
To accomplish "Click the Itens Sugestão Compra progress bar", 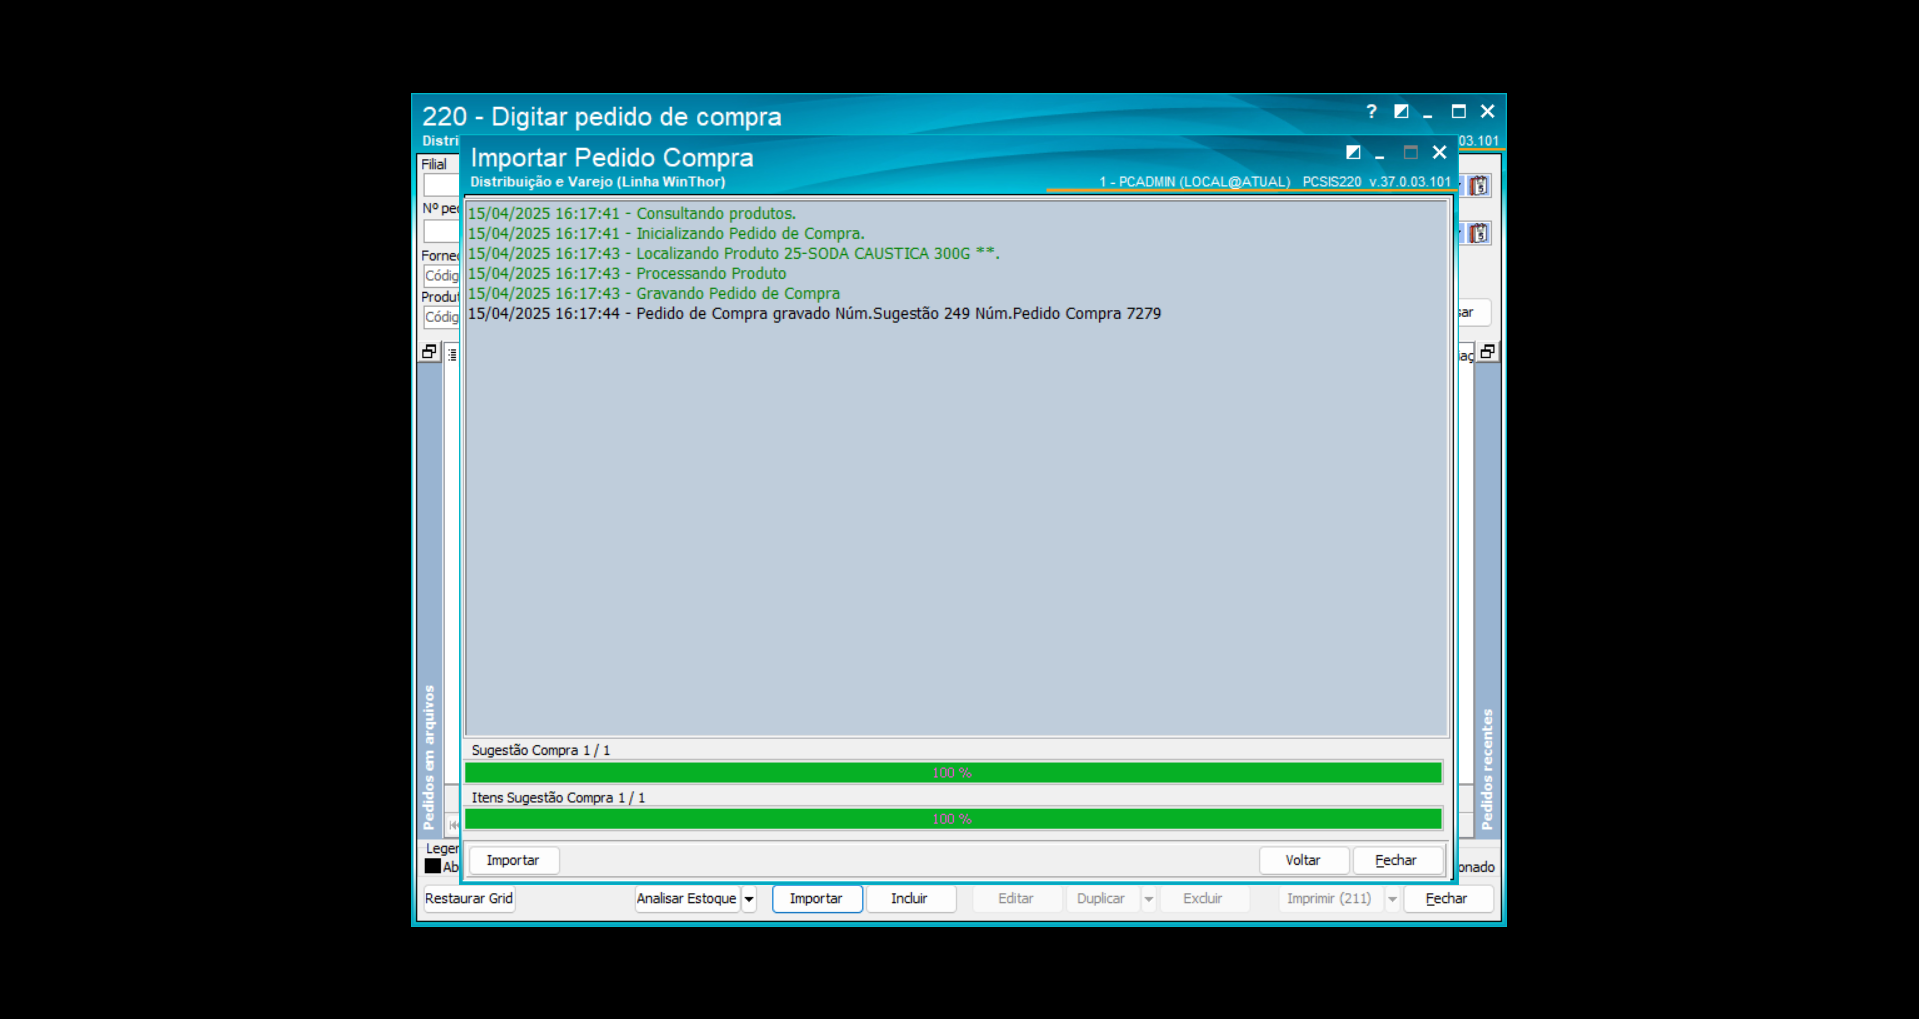I will 953,819.
